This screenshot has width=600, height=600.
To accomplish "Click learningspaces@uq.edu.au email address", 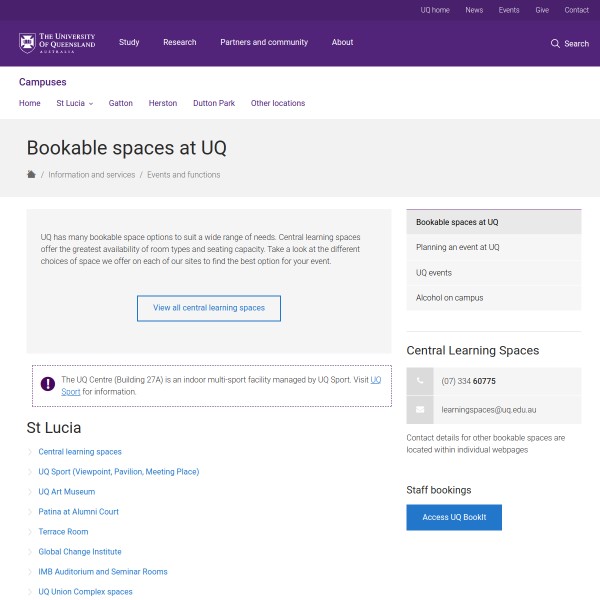I will [x=489, y=410].
